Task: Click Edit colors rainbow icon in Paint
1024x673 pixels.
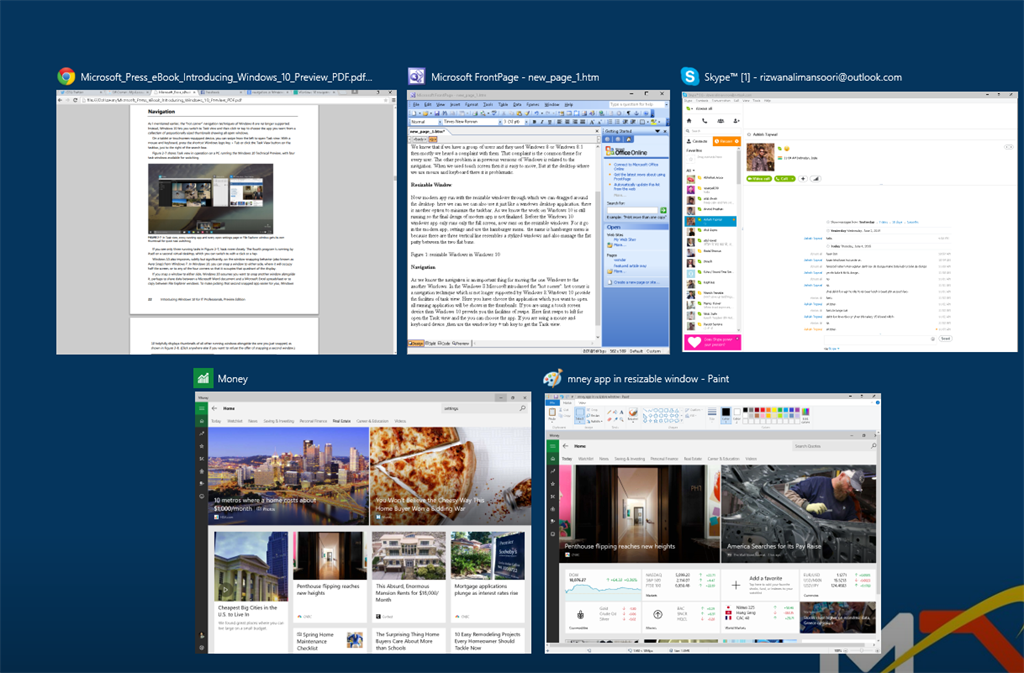Action: pos(805,415)
